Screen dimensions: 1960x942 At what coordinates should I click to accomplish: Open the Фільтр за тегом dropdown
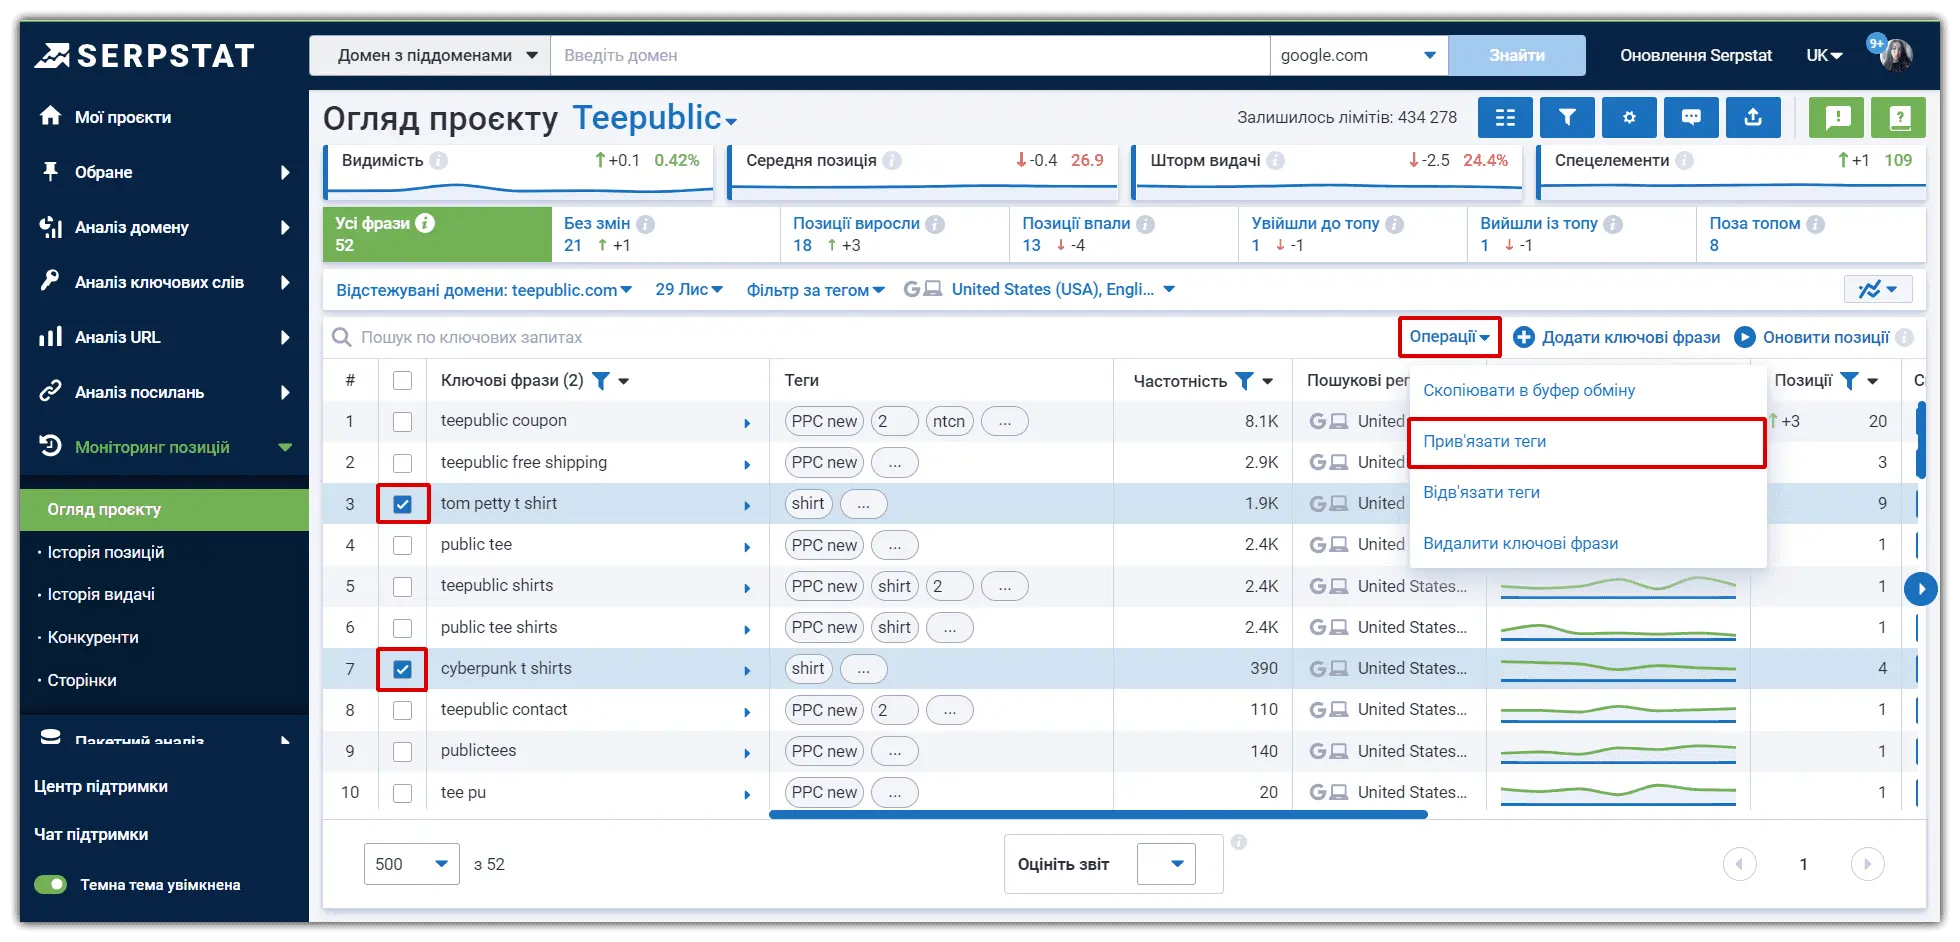(x=816, y=290)
